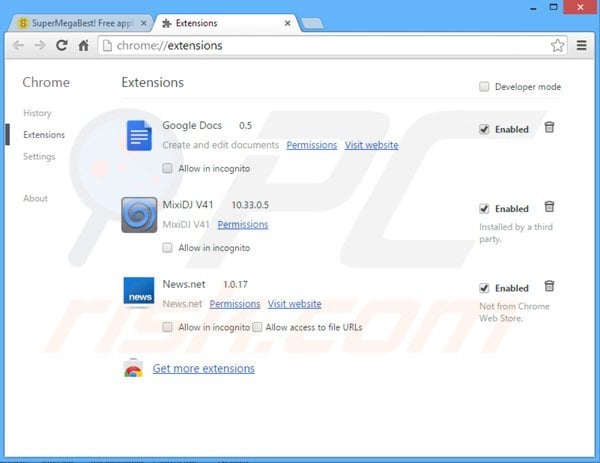View Google Docs Permissions link
This screenshot has height=463, width=600.
[312, 145]
